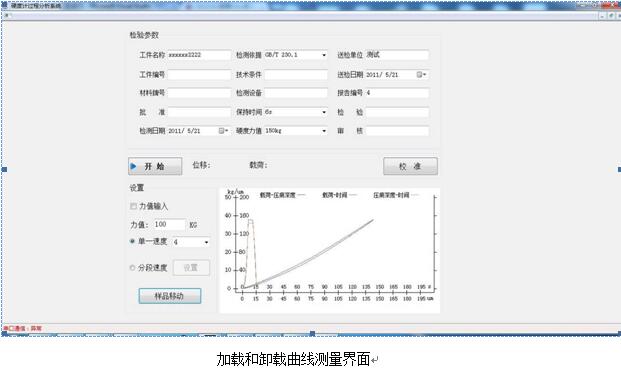The image size is (621, 372).
Task: Click the application icon in title bar
Action: pyautogui.click(x=4, y=6)
